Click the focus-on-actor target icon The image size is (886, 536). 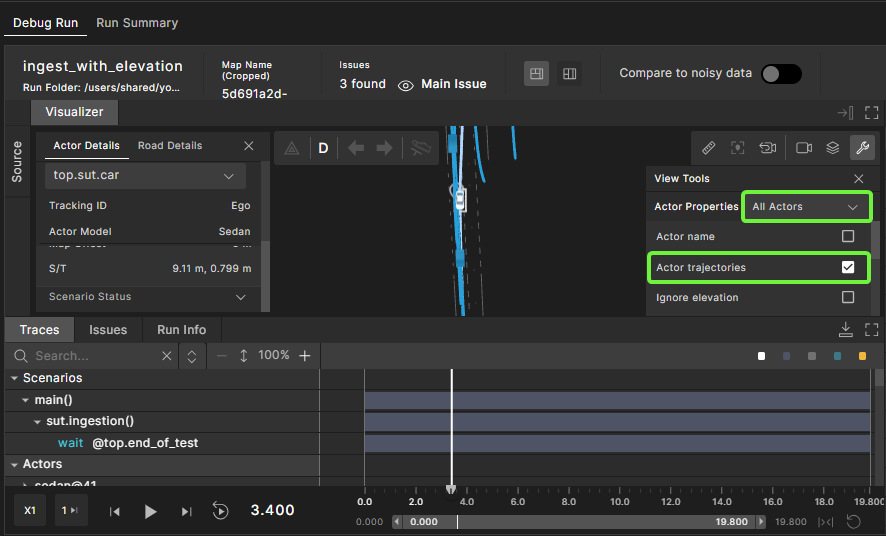coord(738,148)
